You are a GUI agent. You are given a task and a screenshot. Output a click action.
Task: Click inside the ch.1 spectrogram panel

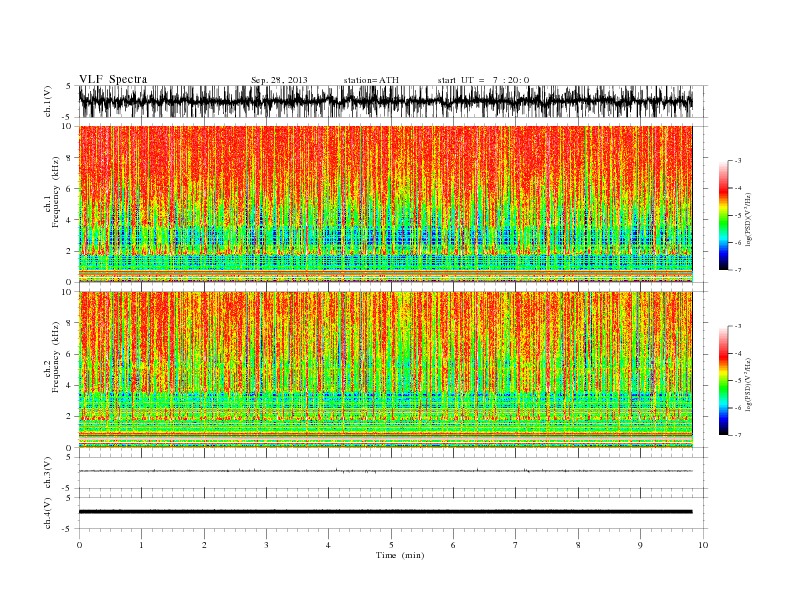(385, 204)
